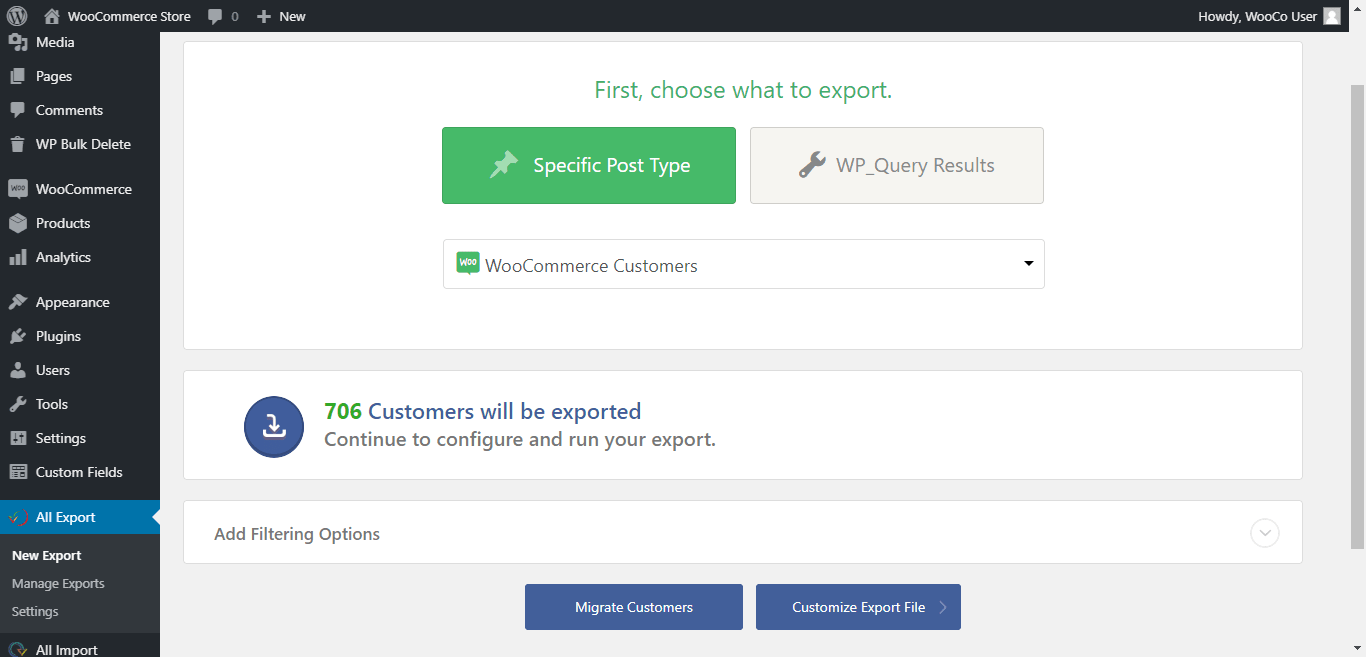Click the All Export logo icon
The height and width of the screenshot is (657, 1366).
pyautogui.click(x=17, y=517)
